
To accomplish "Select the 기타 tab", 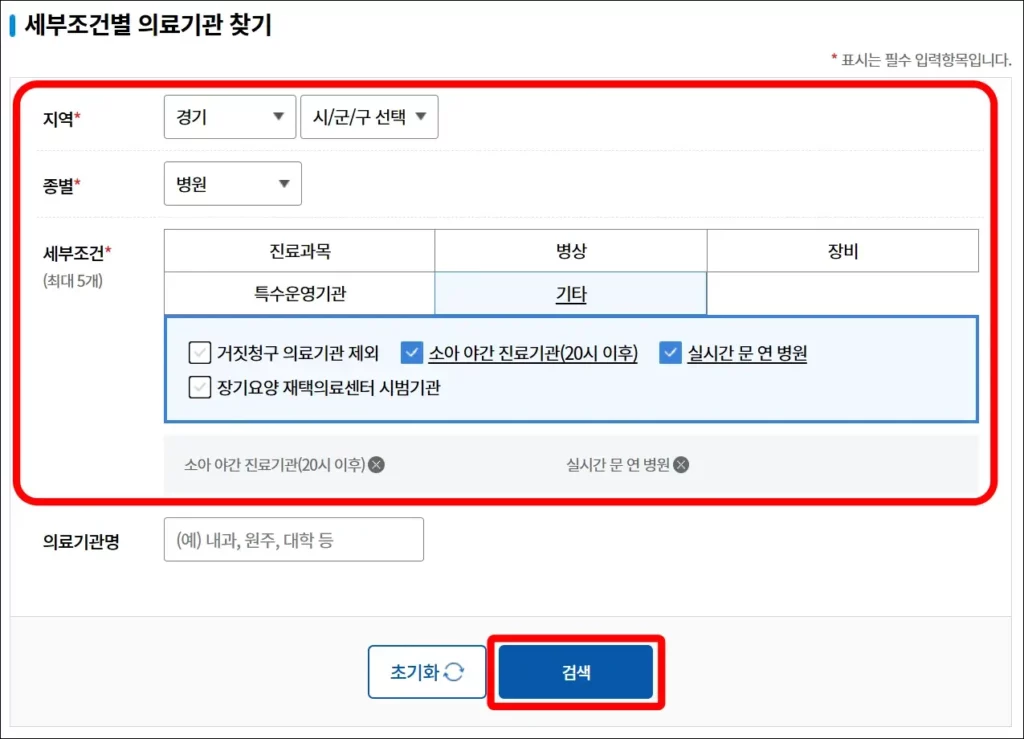I will pyautogui.click(x=571, y=294).
